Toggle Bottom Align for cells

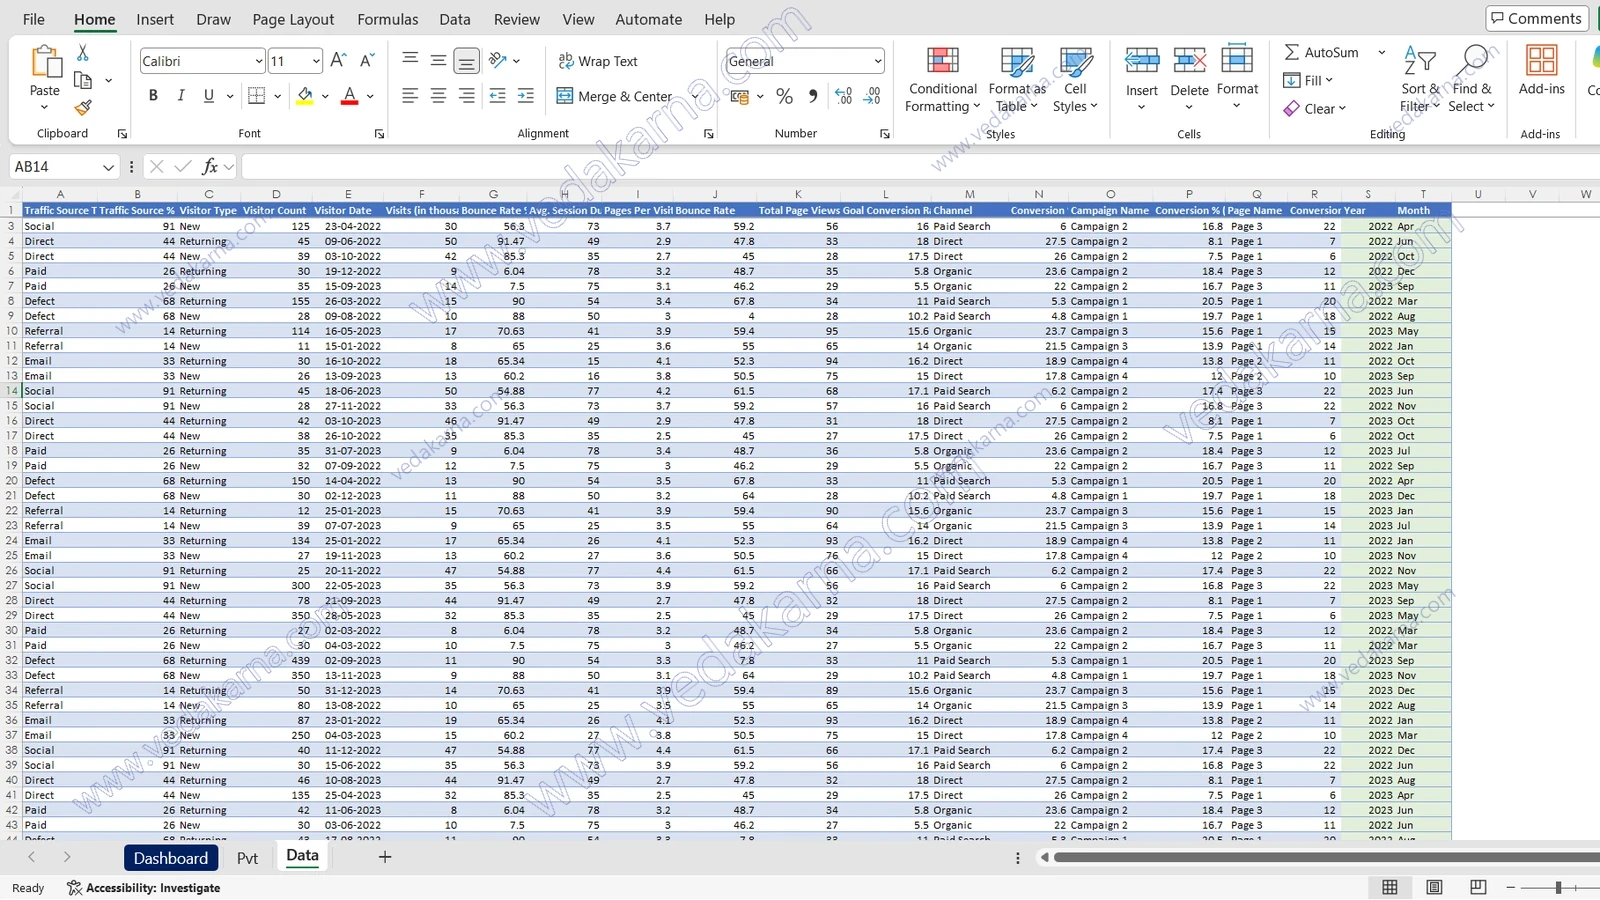pos(466,61)
